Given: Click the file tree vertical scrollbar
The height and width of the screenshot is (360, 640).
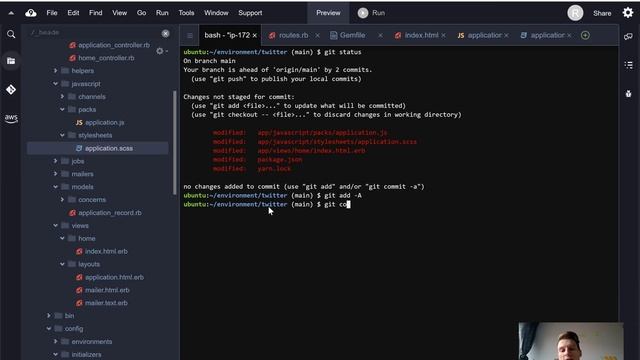Looking at the screenshot, I should click(175, 142).
